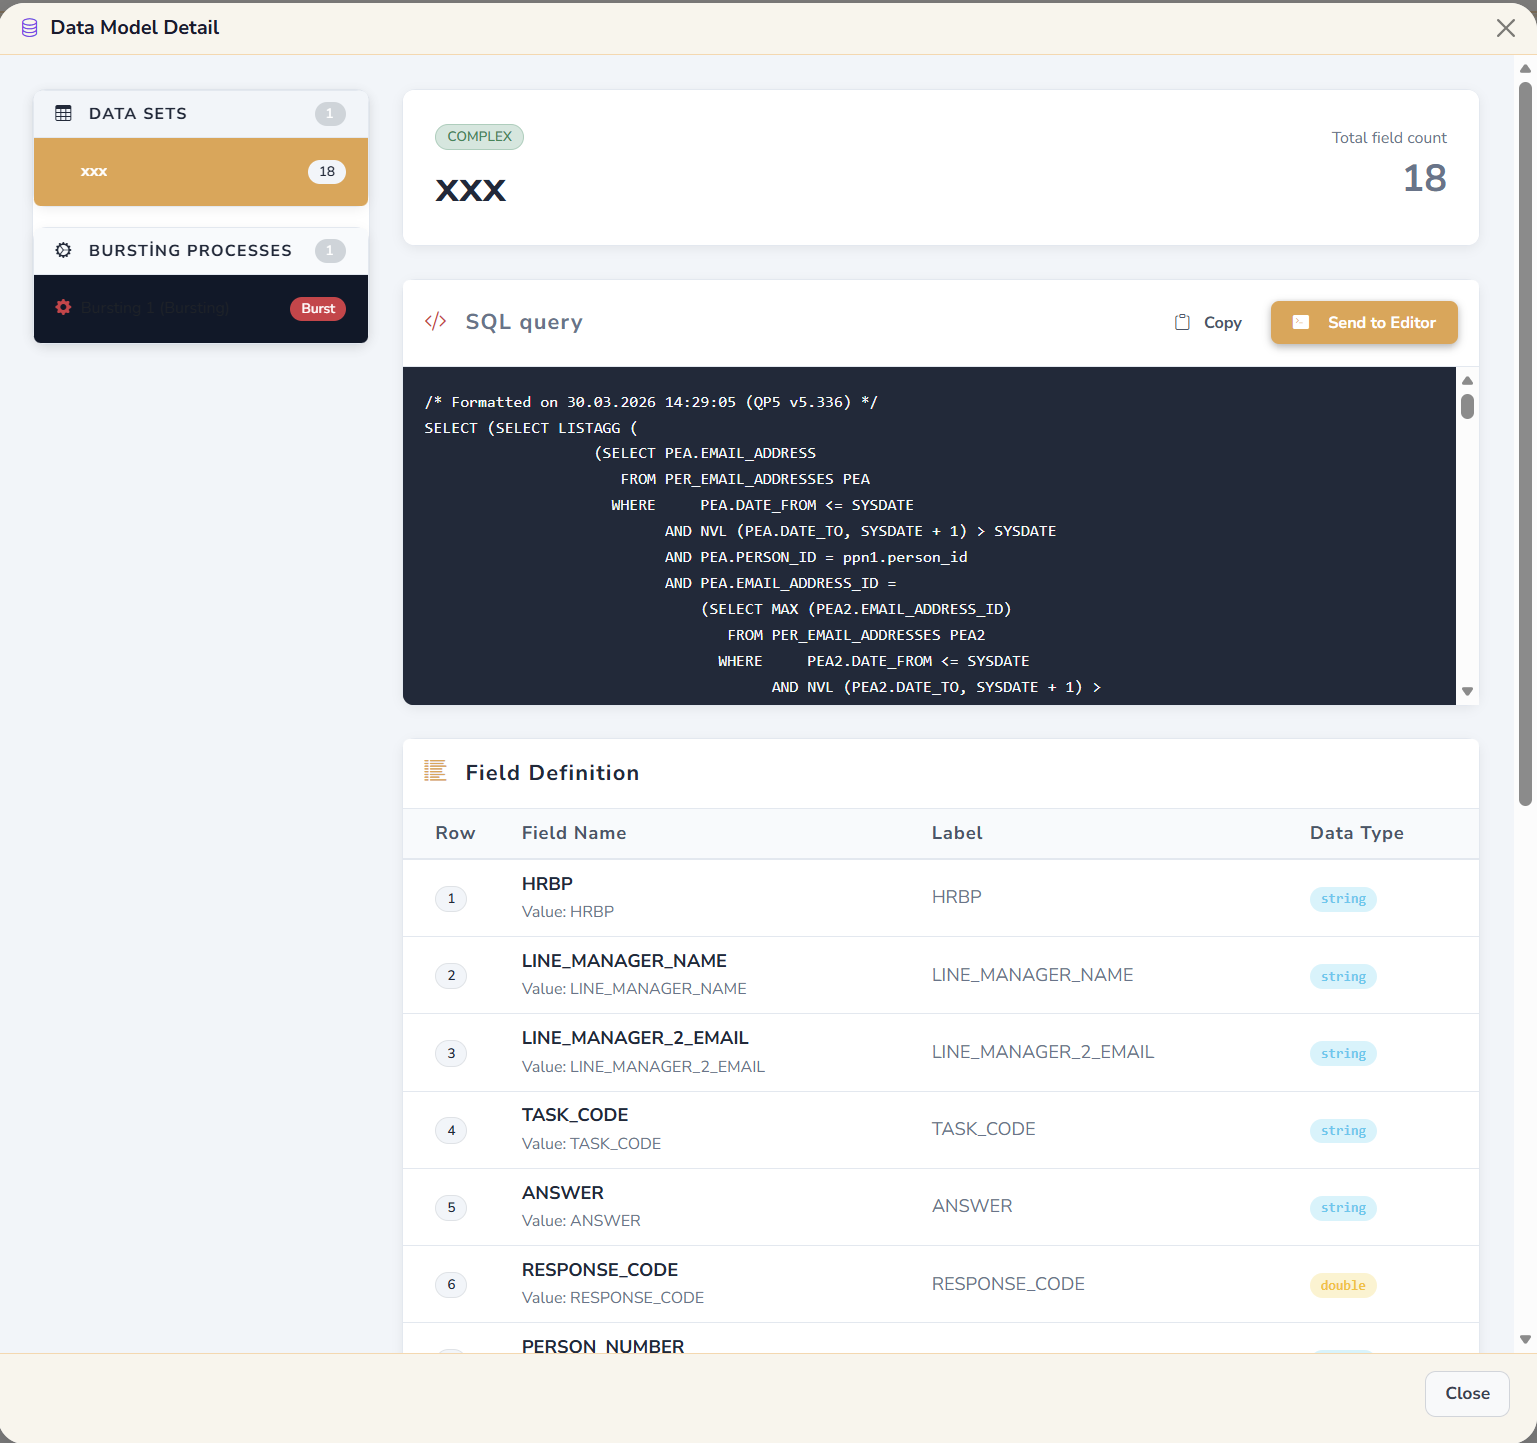This screenshot has width=1537, height=1443.
Task: Select the xxx data set entry
Action: (201, 172)
